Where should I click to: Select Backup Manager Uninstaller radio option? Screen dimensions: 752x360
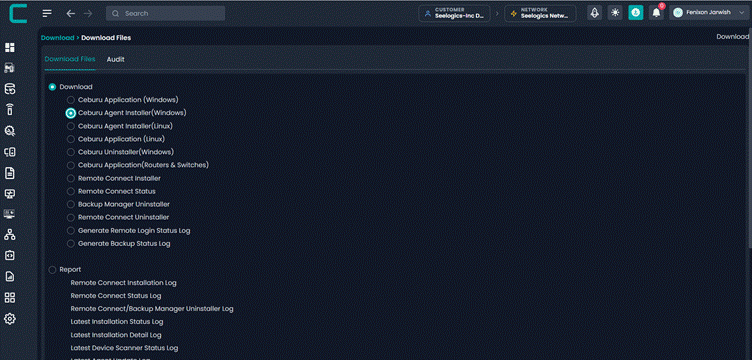70,204
